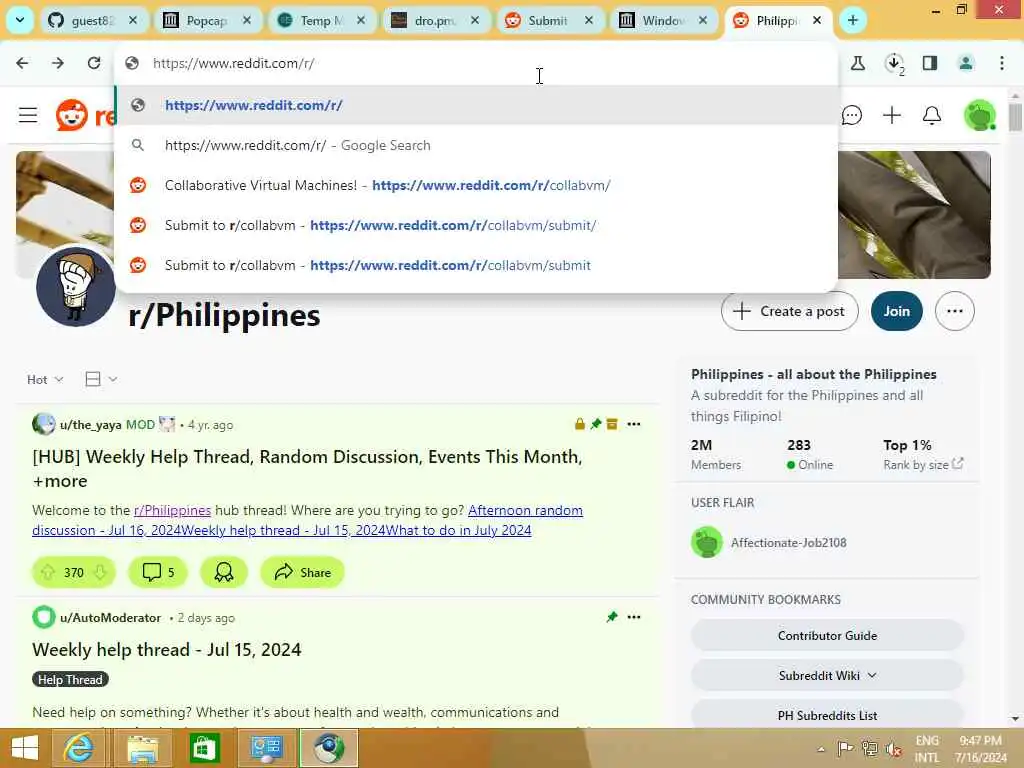This screenshot has width=1024, height=768.
Task: Launch Internet Explorer from taskbar
Action: coord(79,748)
